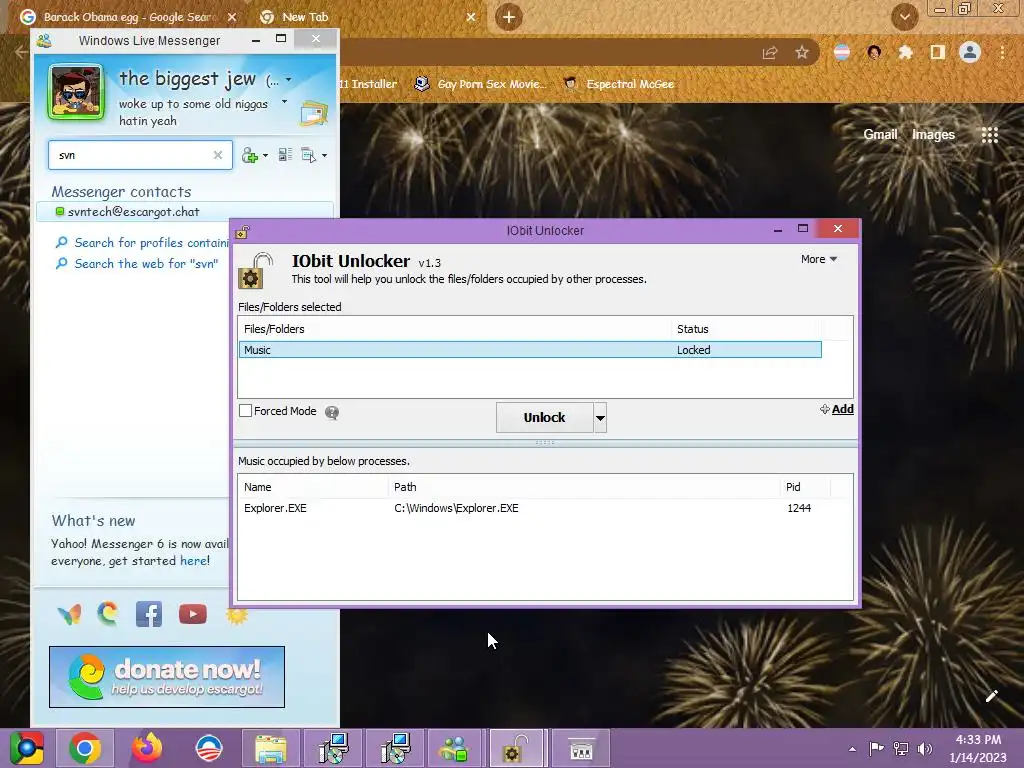The height and width of the screenshot is (768, 1024).
Task: Click the tab search chevron button in Chrome
Action: (x=904, y=17)
